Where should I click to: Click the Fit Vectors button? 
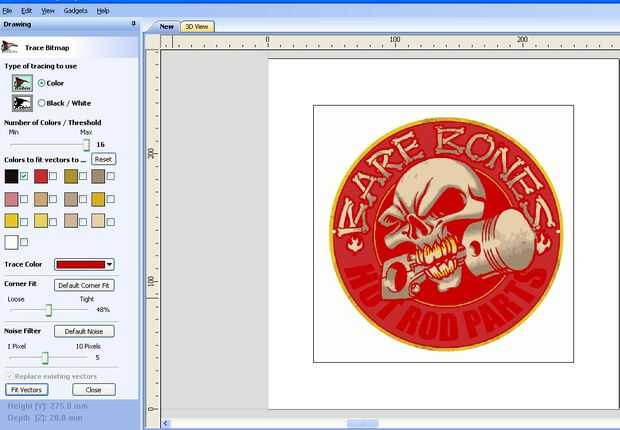(26, 390)
